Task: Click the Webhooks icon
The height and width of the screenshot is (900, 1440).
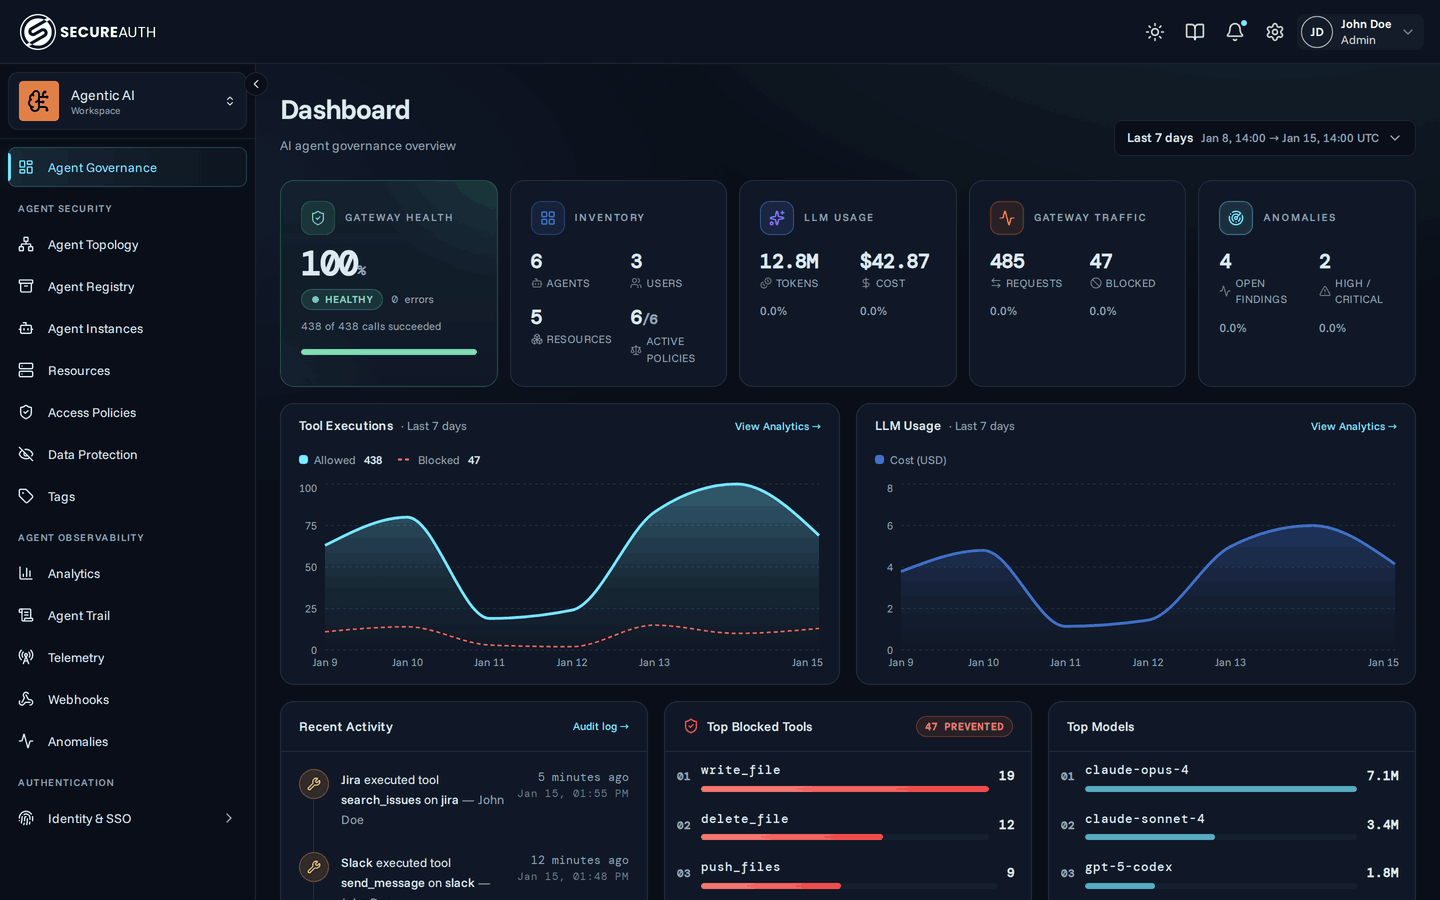Action: tap(26, 699)
